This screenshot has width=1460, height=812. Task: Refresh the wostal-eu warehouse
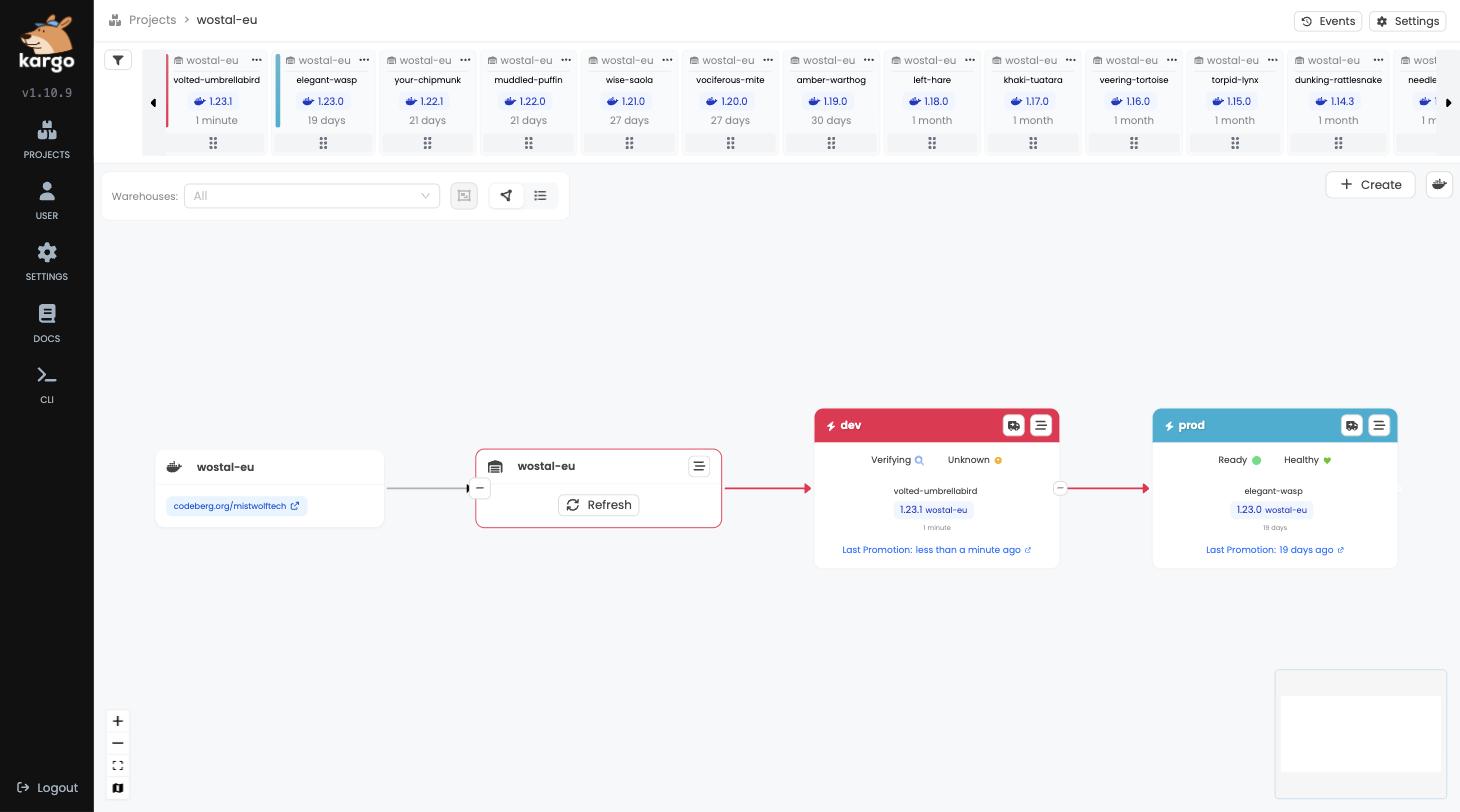pos(599,505)
